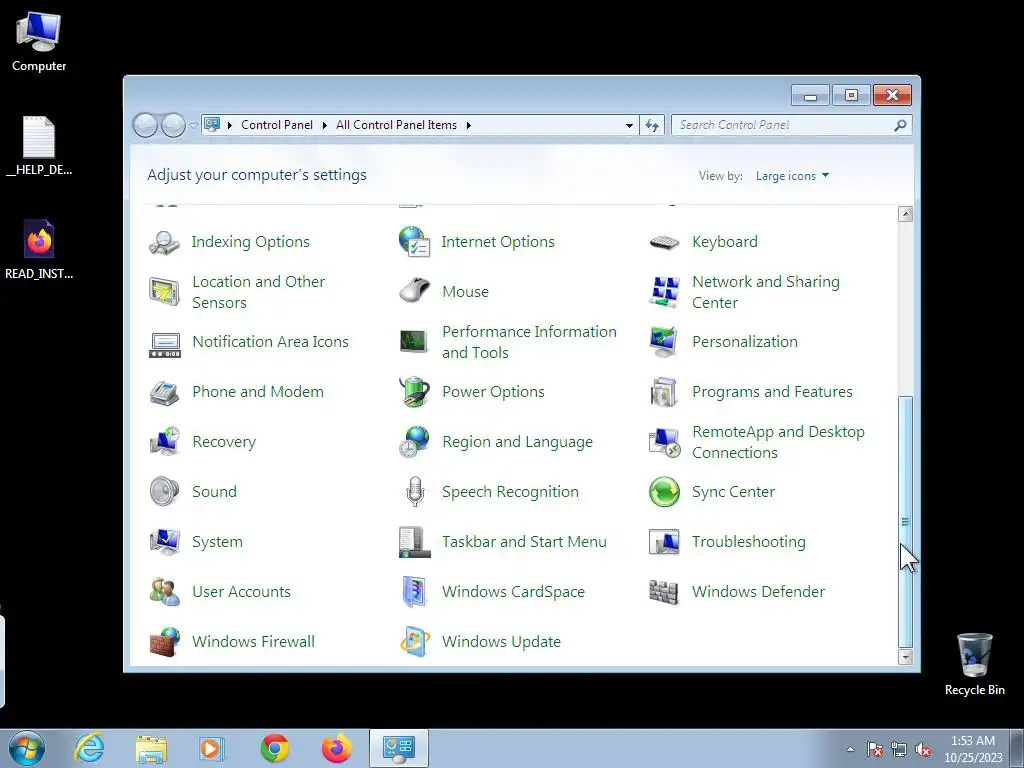Open the Region and Language icon
The width and height of the screenshot is (1024, 768).
click(x=415, y=441)
